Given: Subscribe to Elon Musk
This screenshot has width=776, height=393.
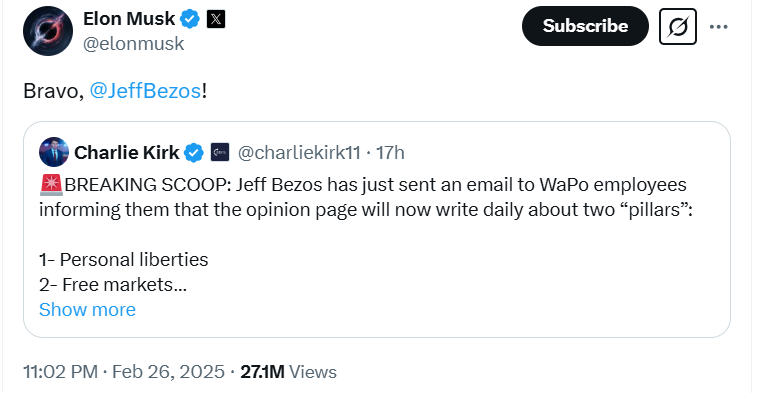Looking at the screenshot, I should (585, 26).
